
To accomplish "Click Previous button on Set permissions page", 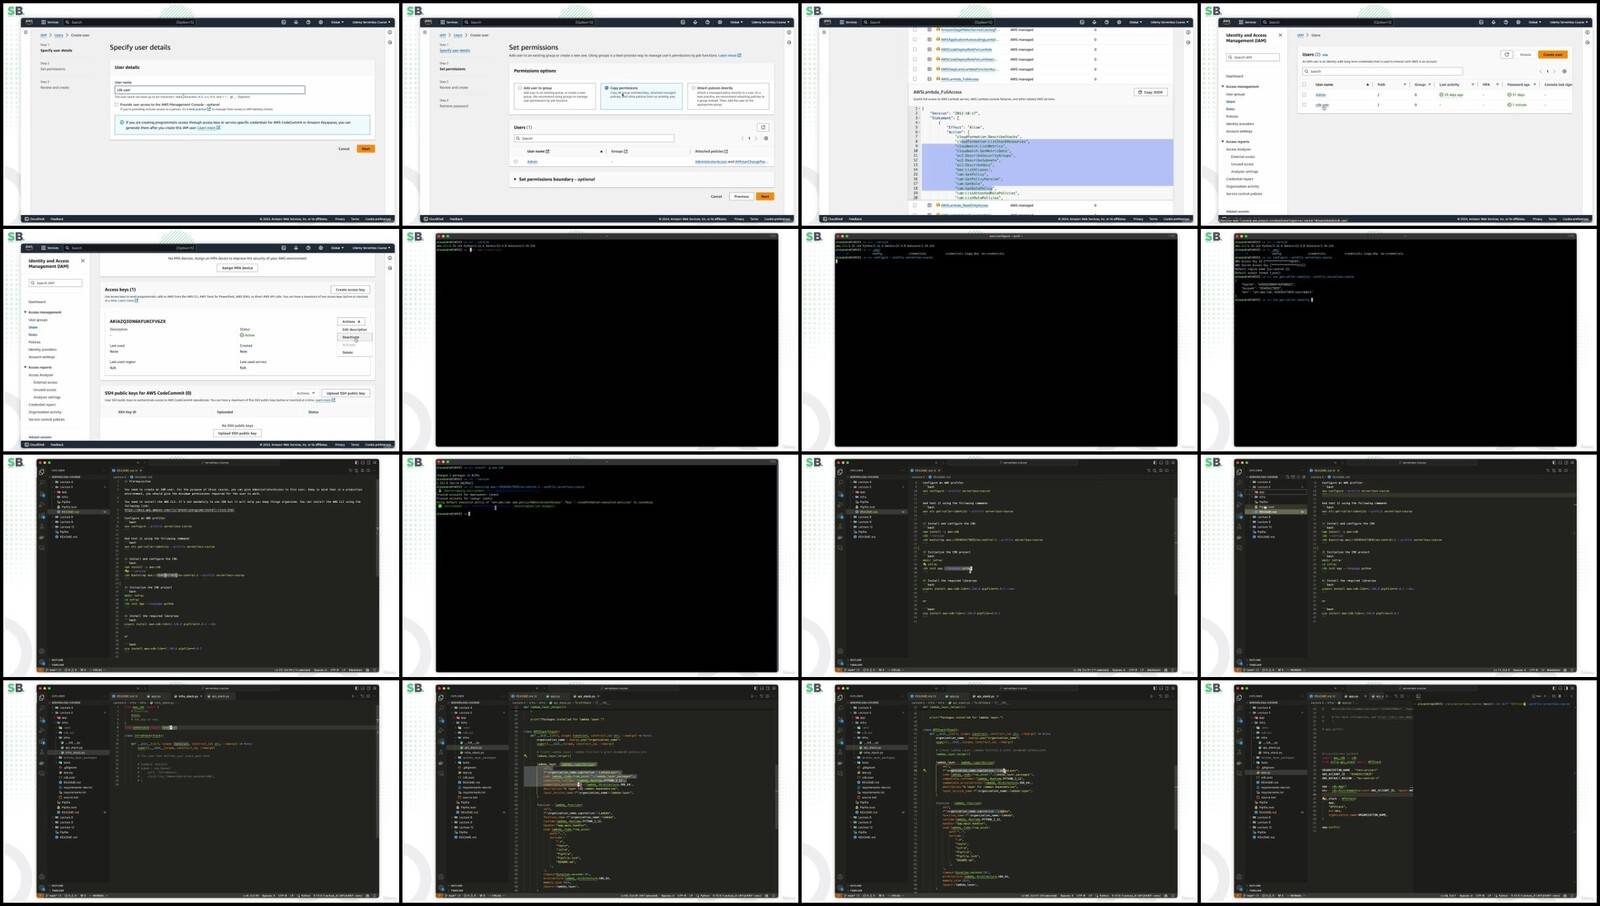I will pos(741,196).
